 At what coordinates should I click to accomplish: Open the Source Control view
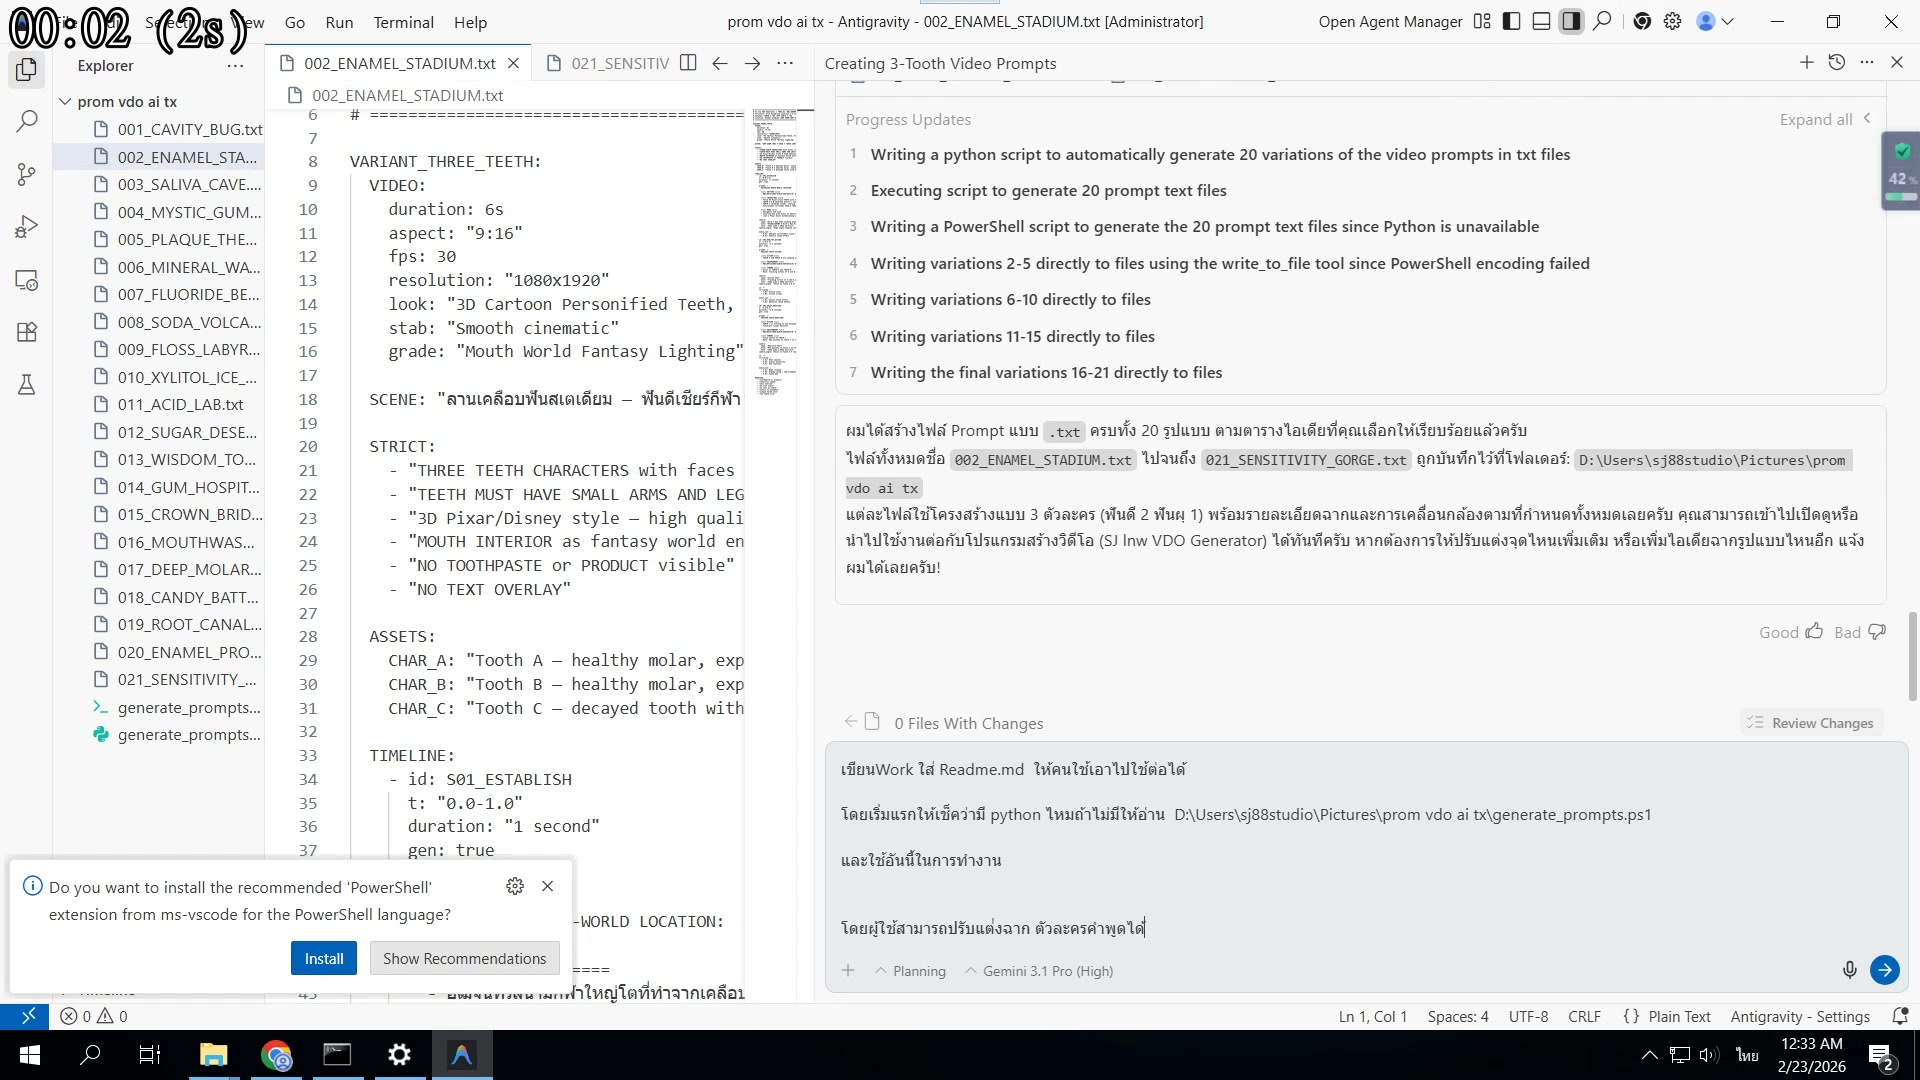tap(27, 174)
